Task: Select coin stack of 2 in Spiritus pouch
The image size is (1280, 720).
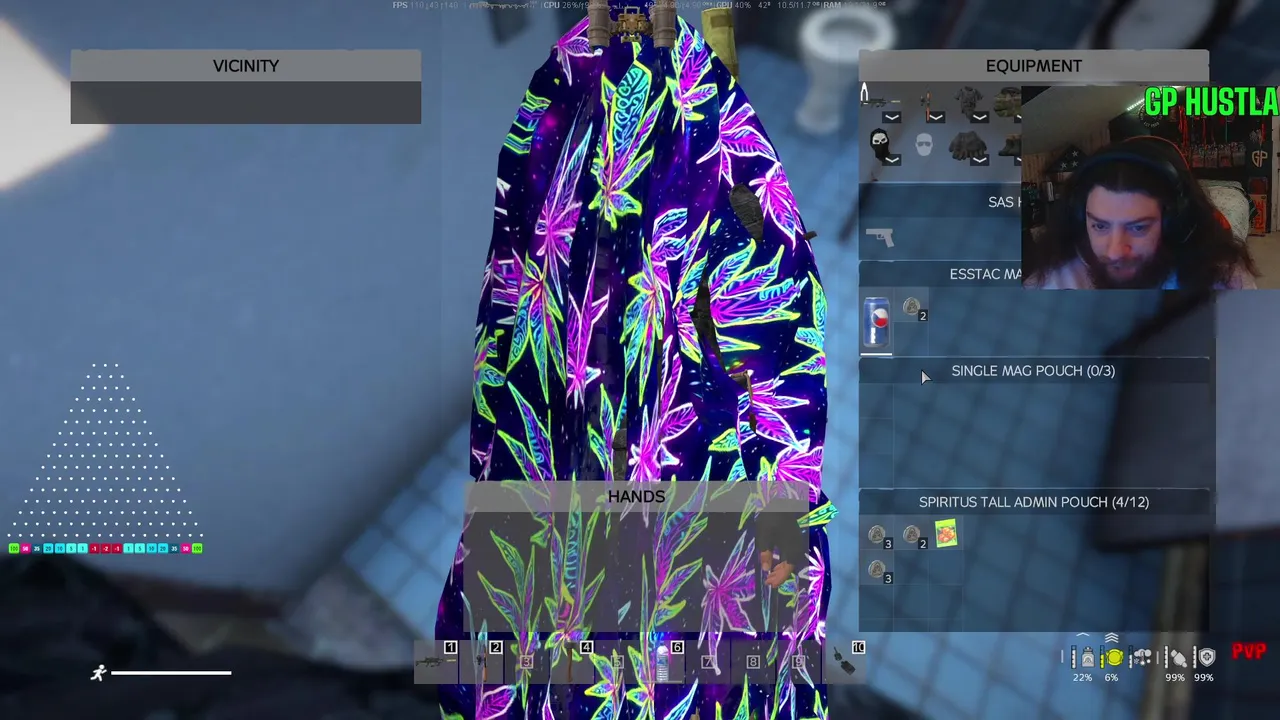Action: pyautogui.click(x=912, y=535)
